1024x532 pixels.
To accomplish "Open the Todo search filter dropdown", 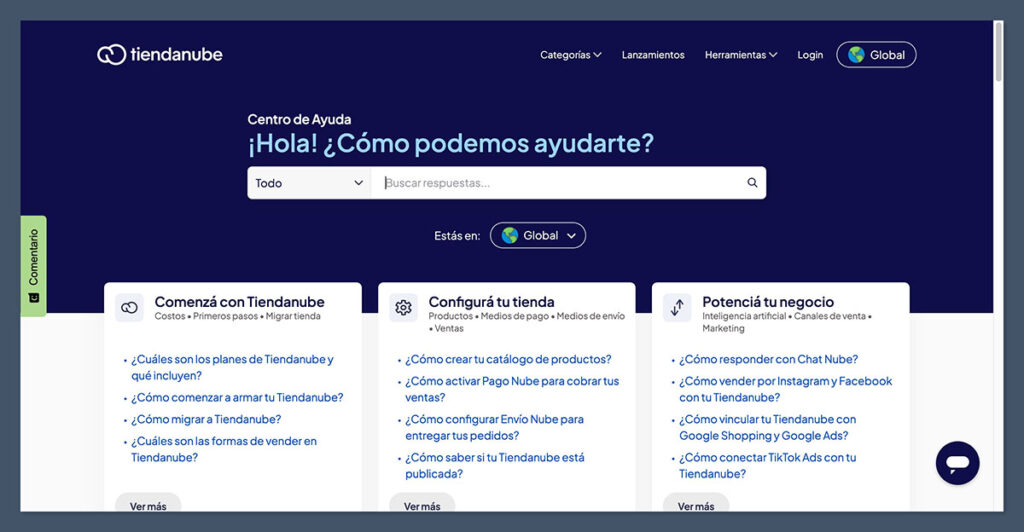I will [x=309, y=183].
